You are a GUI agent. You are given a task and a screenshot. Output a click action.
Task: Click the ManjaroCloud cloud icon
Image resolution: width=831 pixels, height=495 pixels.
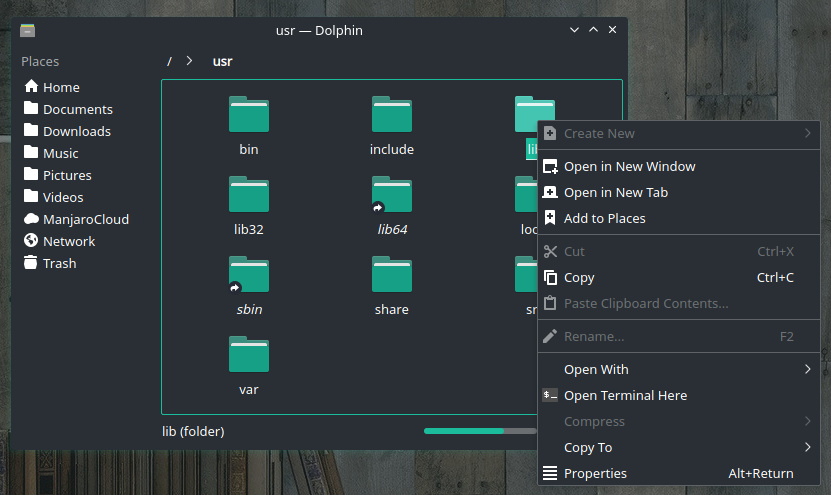click(x=31, y=218)
